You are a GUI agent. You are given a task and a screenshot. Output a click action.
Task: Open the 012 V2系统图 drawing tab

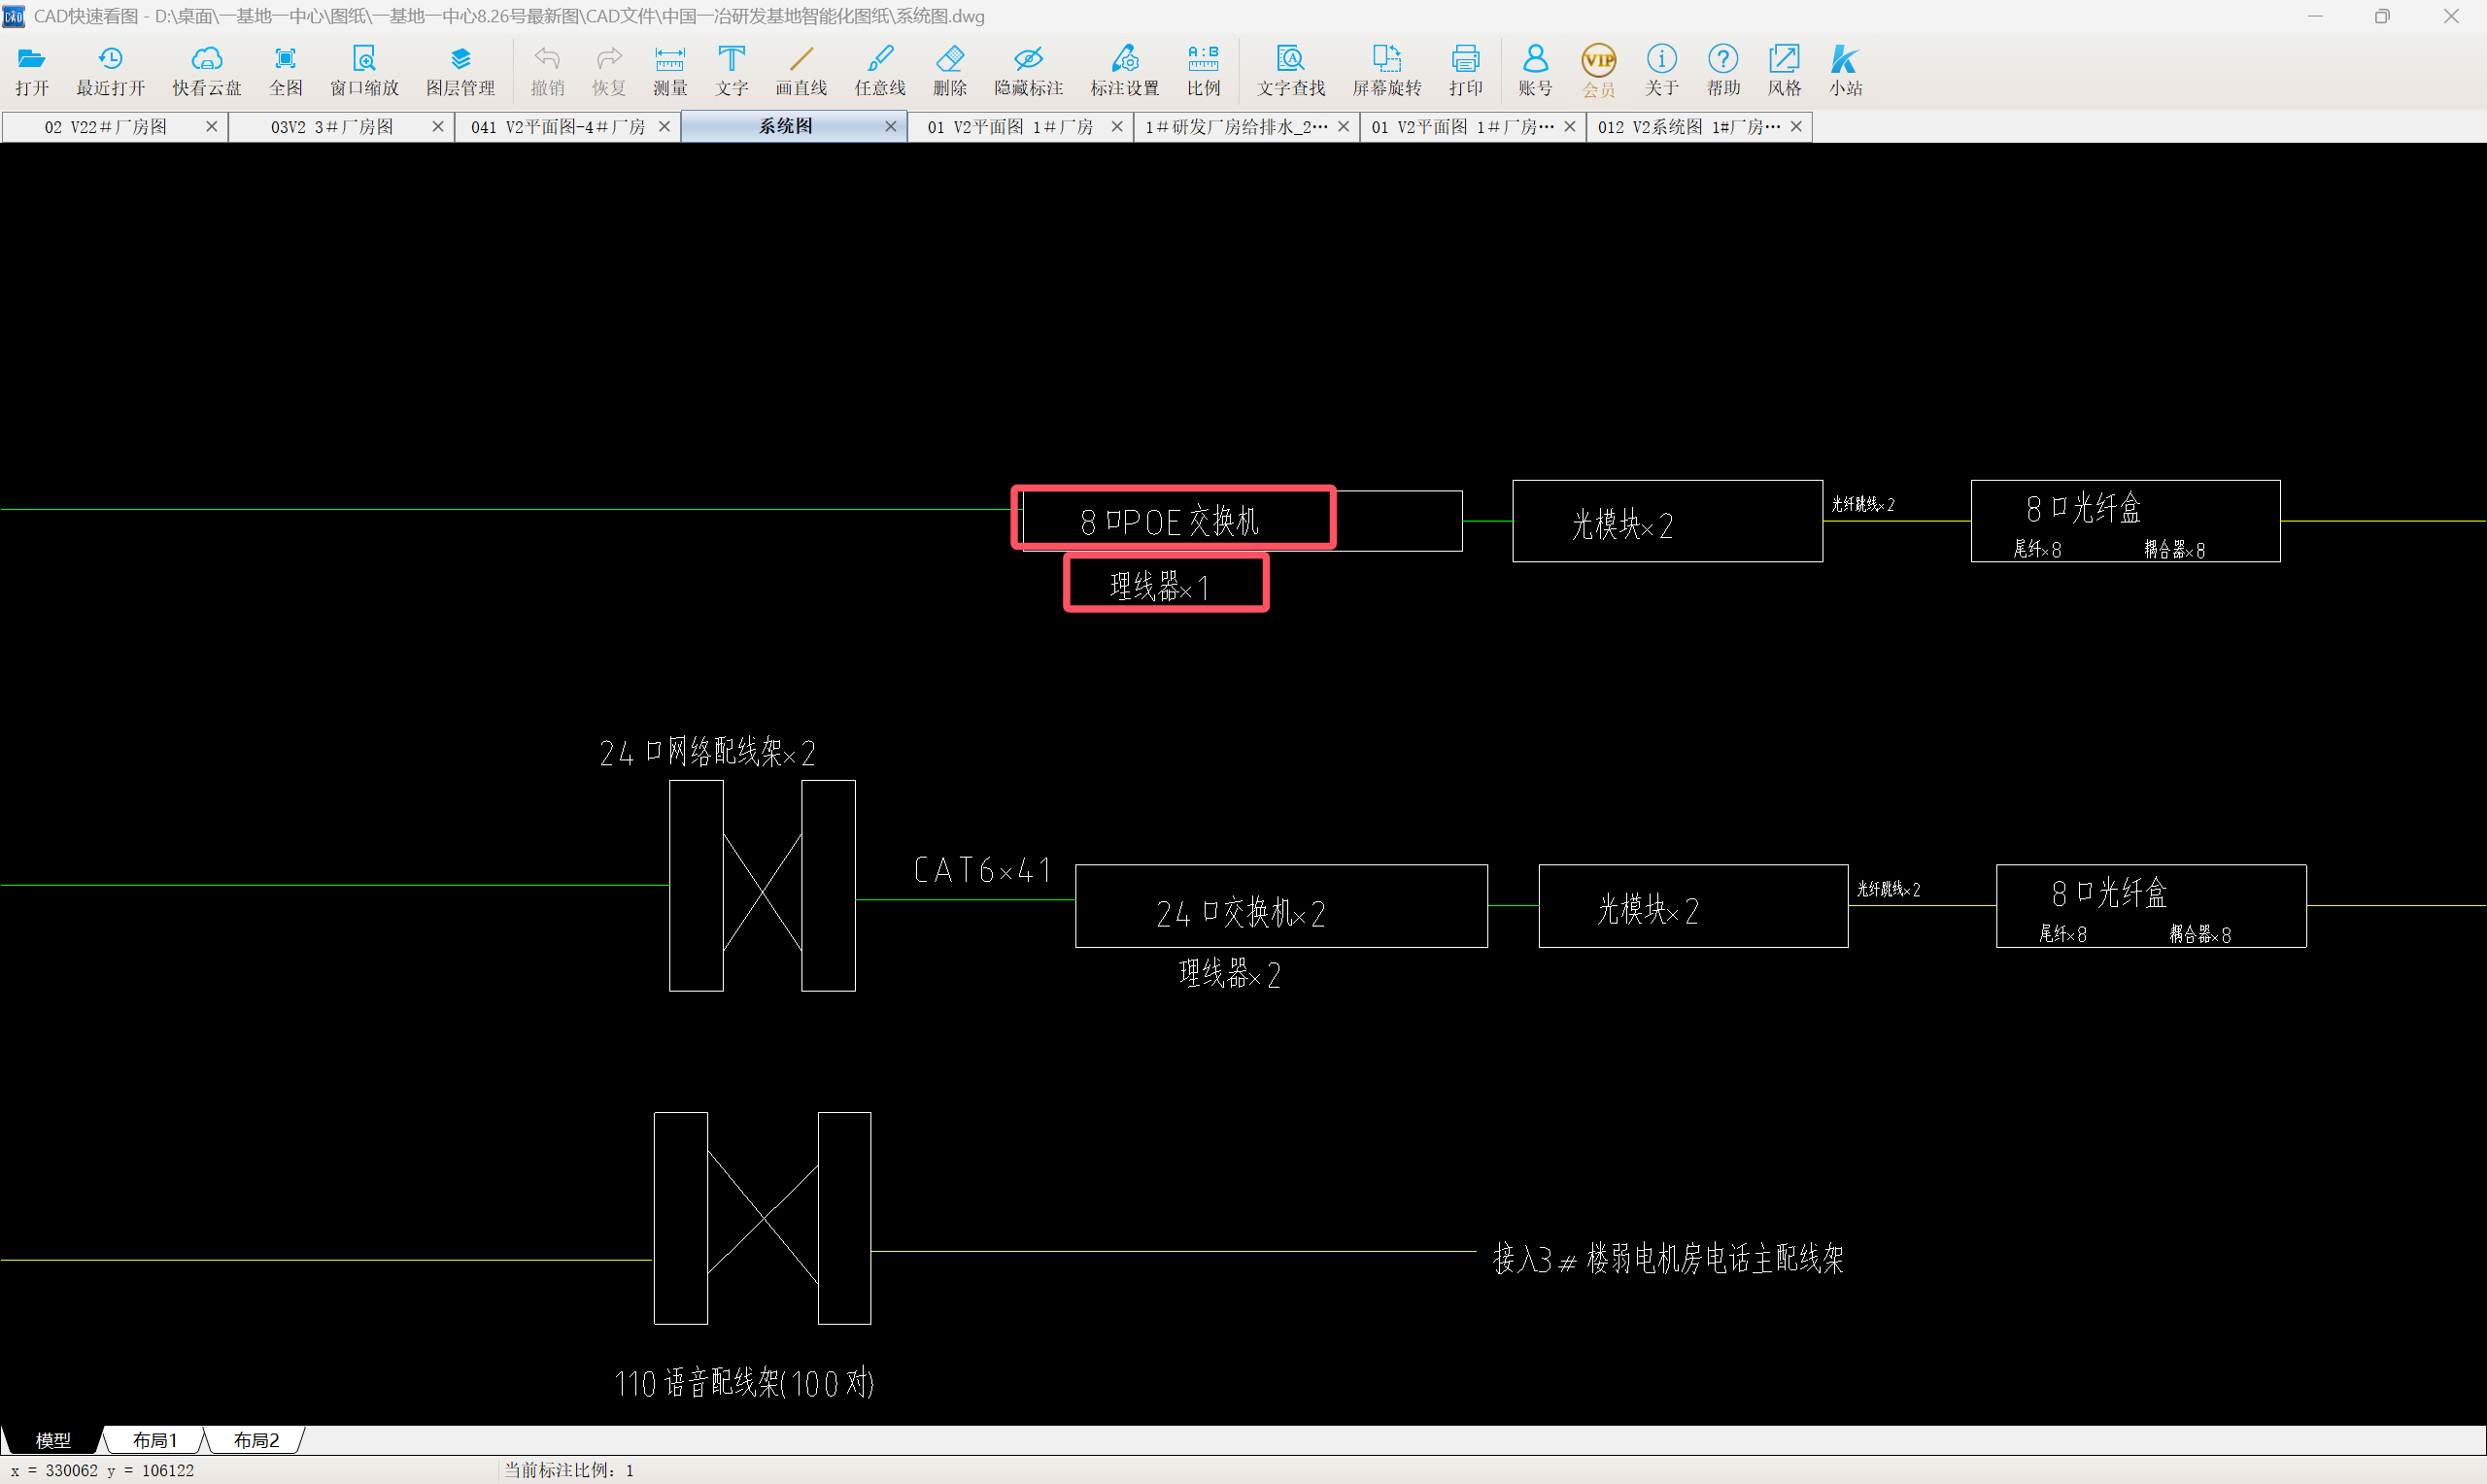pyautogui.click(x=1688, y=127)
